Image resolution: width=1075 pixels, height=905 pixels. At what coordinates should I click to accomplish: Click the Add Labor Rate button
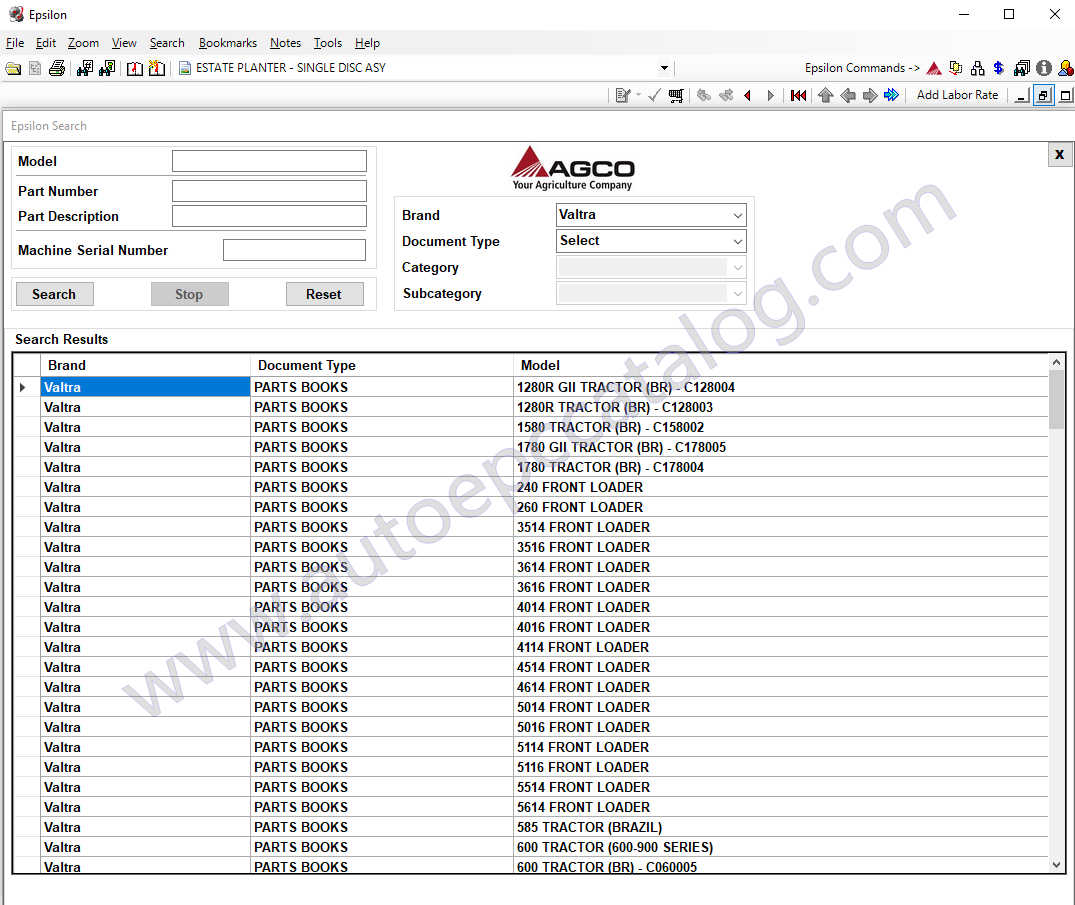point(957,95)
